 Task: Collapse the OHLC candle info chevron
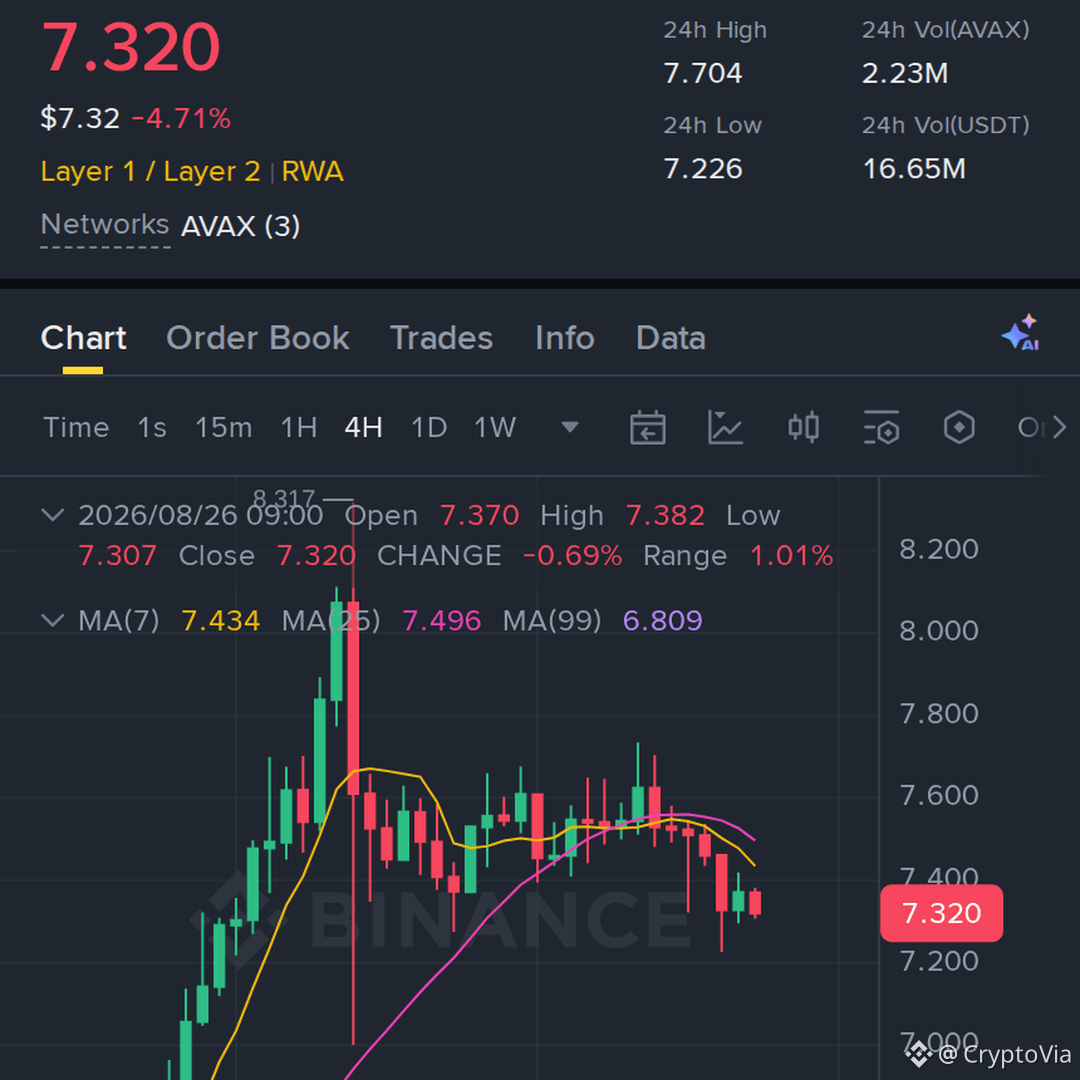point(53,515)
